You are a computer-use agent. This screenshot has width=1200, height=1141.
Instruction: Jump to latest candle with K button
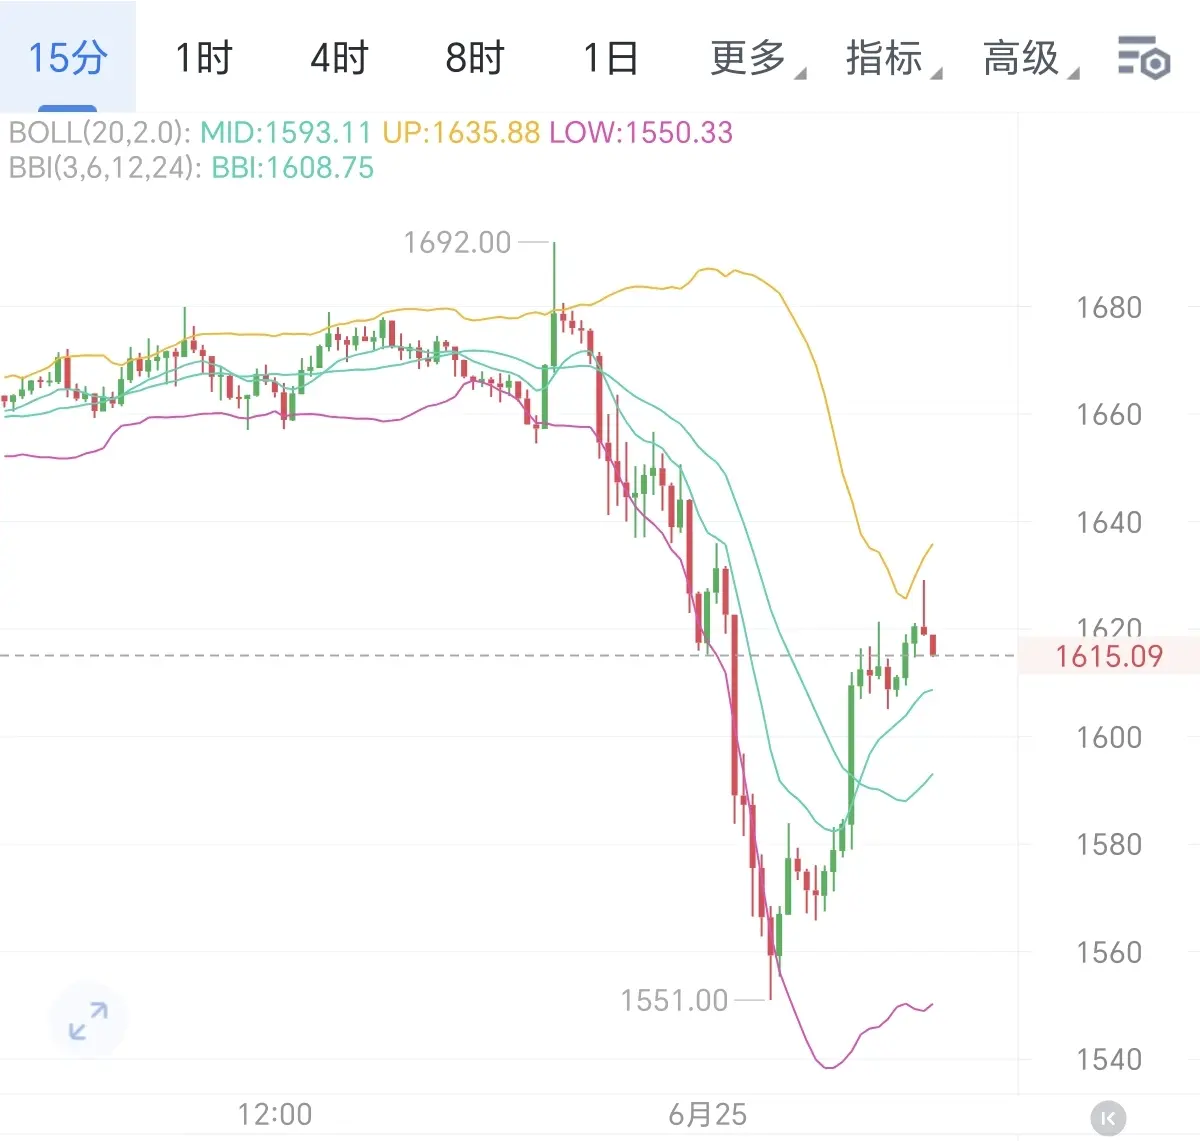(x=1108, y=1117)
